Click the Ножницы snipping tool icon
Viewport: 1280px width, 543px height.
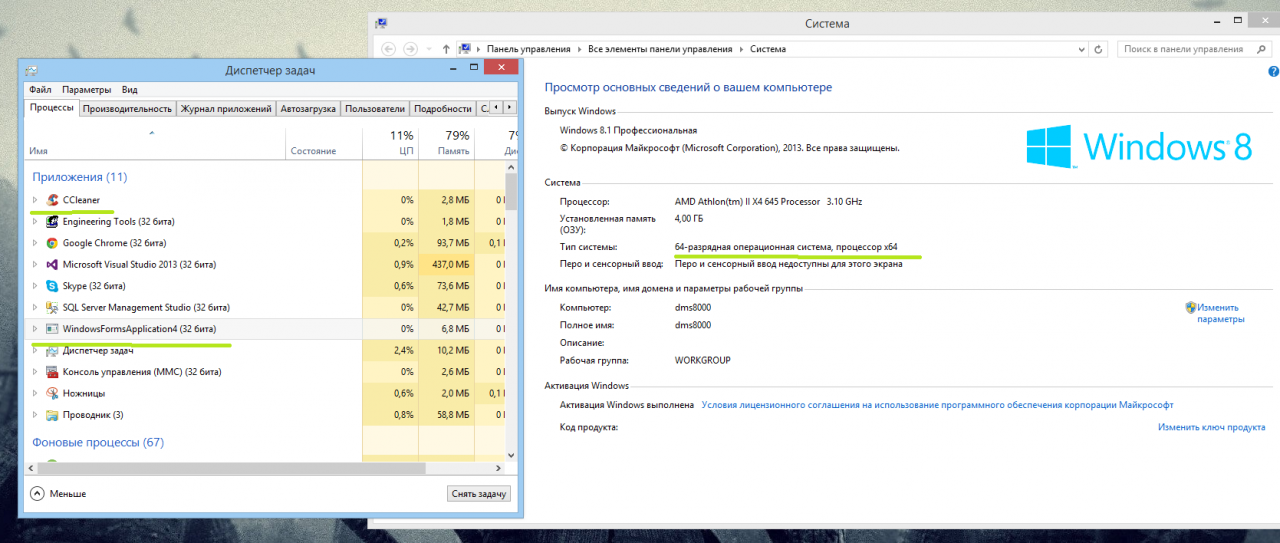coord(52,394)
